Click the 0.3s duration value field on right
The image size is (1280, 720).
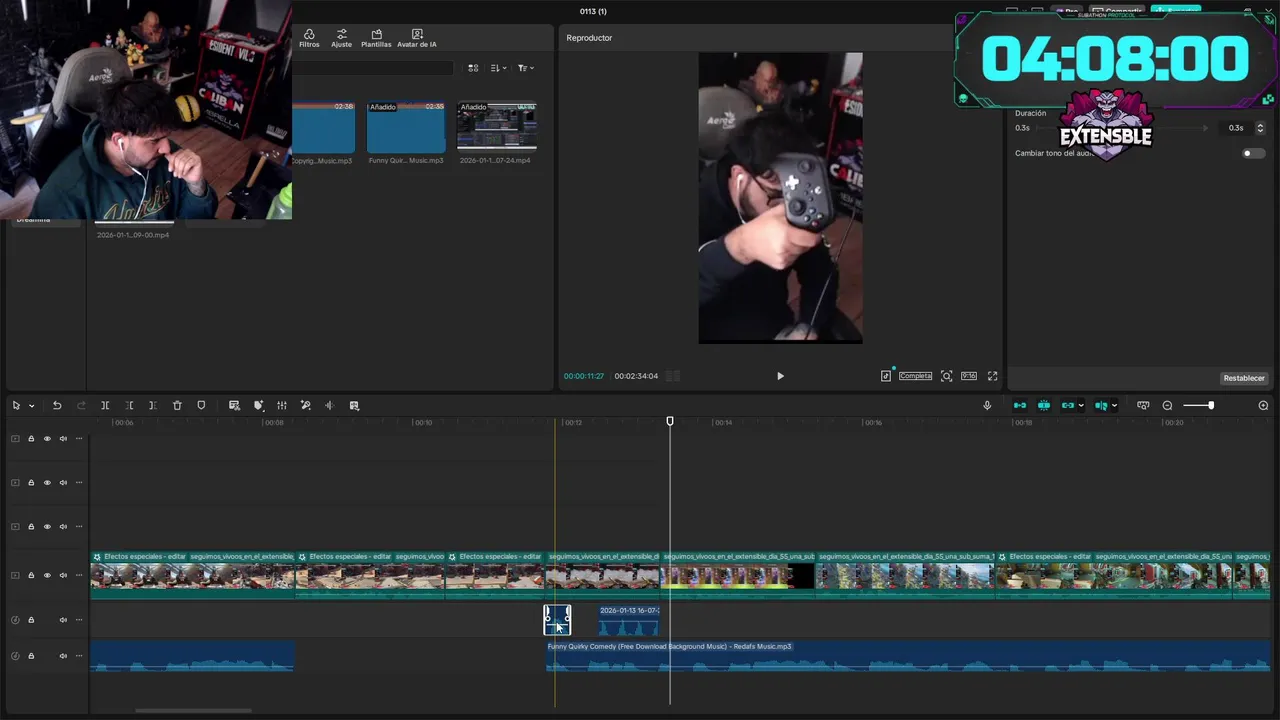[1236, 128]
